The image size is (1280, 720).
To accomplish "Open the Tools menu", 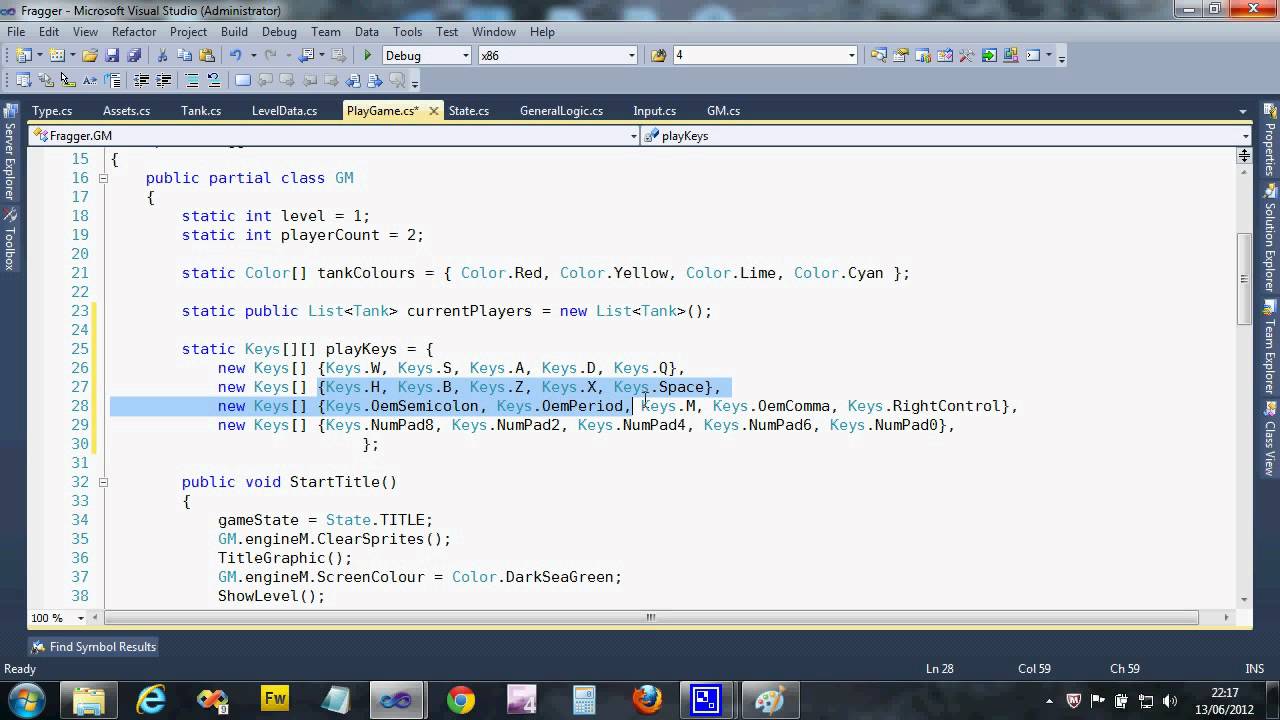I will tap(407, 32).
